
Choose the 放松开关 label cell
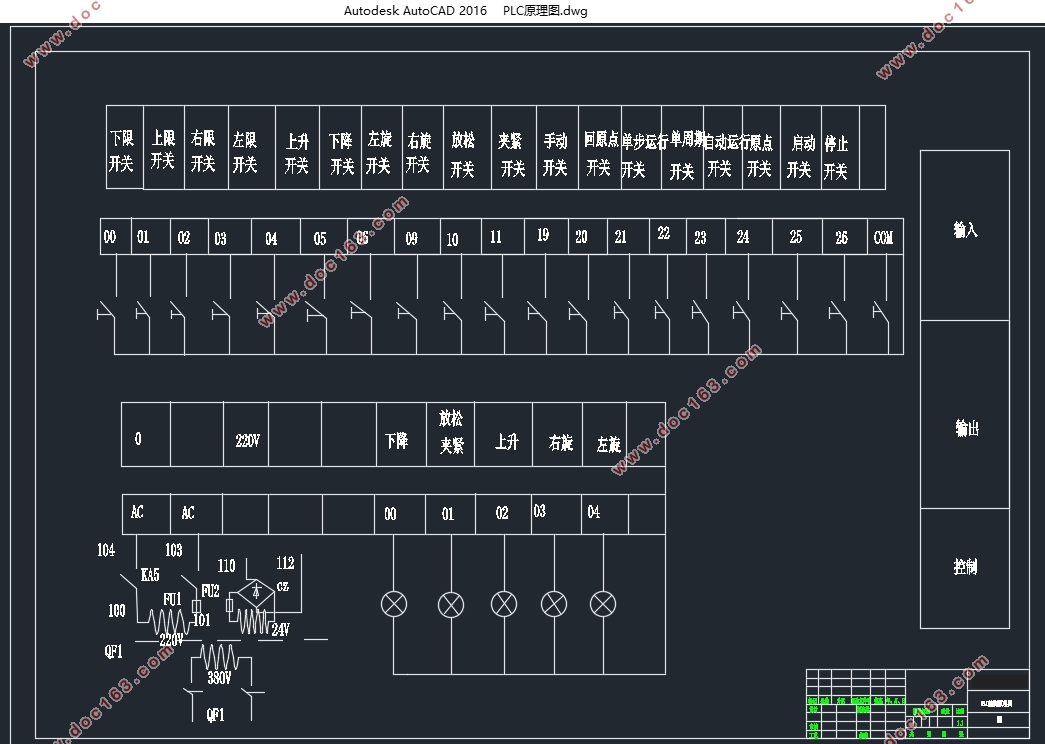tap(467, 147)
